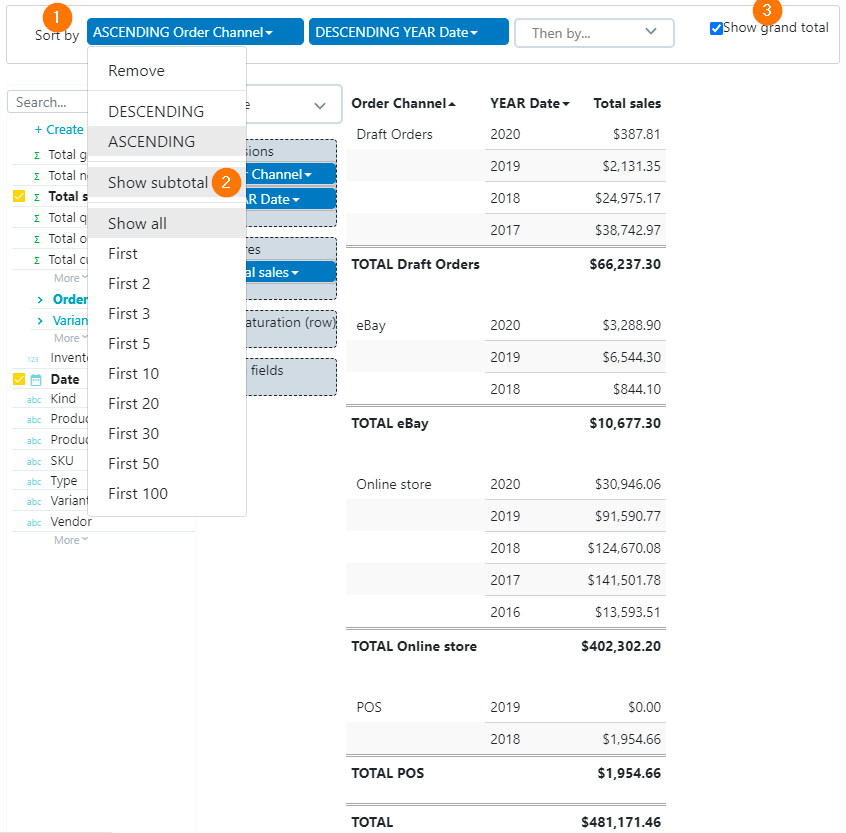Select Remove from the sort menu
This screenshot has width=846, height=833.
coord(137,71)
